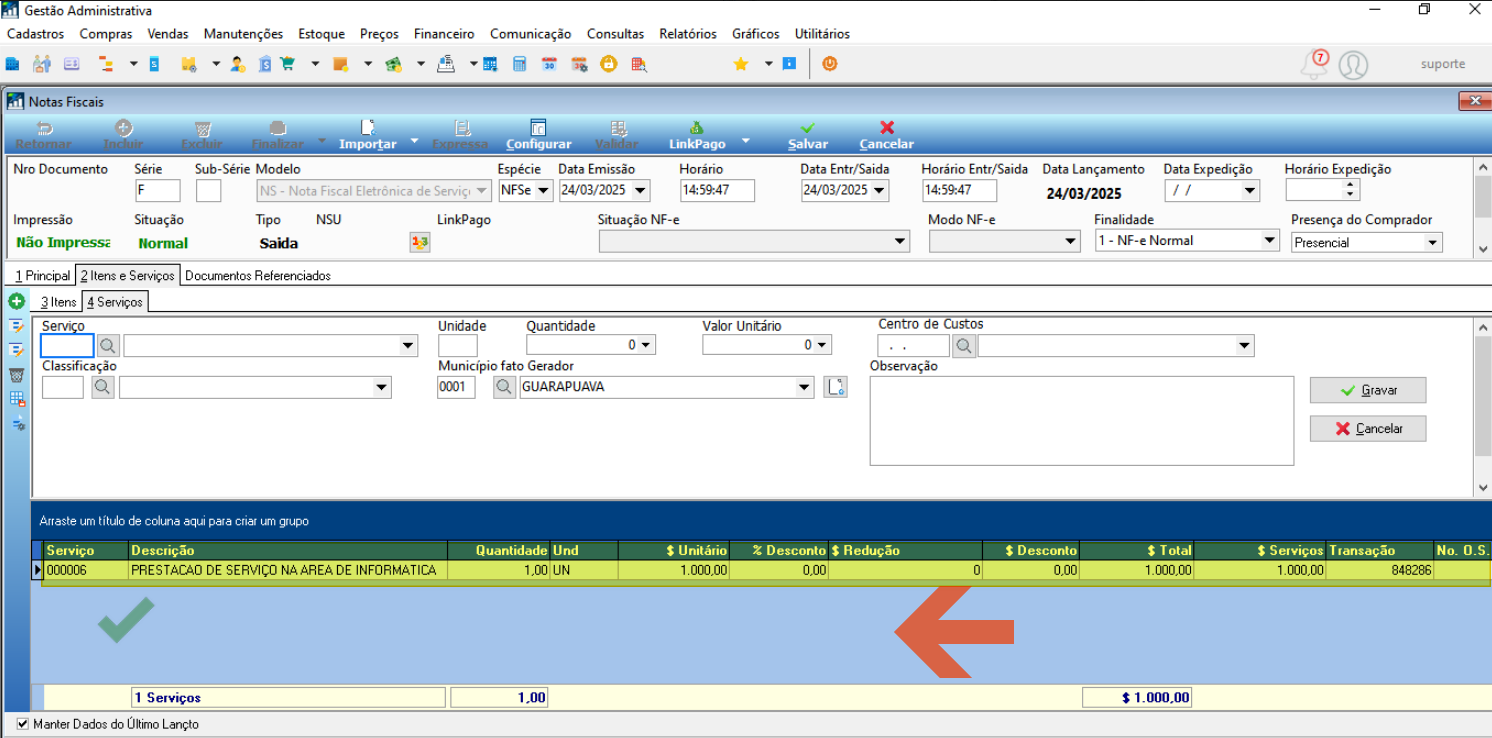Screen dimensions: 1492x738
Task: Select the 3 Itens tab
Action: pos(58,301)
